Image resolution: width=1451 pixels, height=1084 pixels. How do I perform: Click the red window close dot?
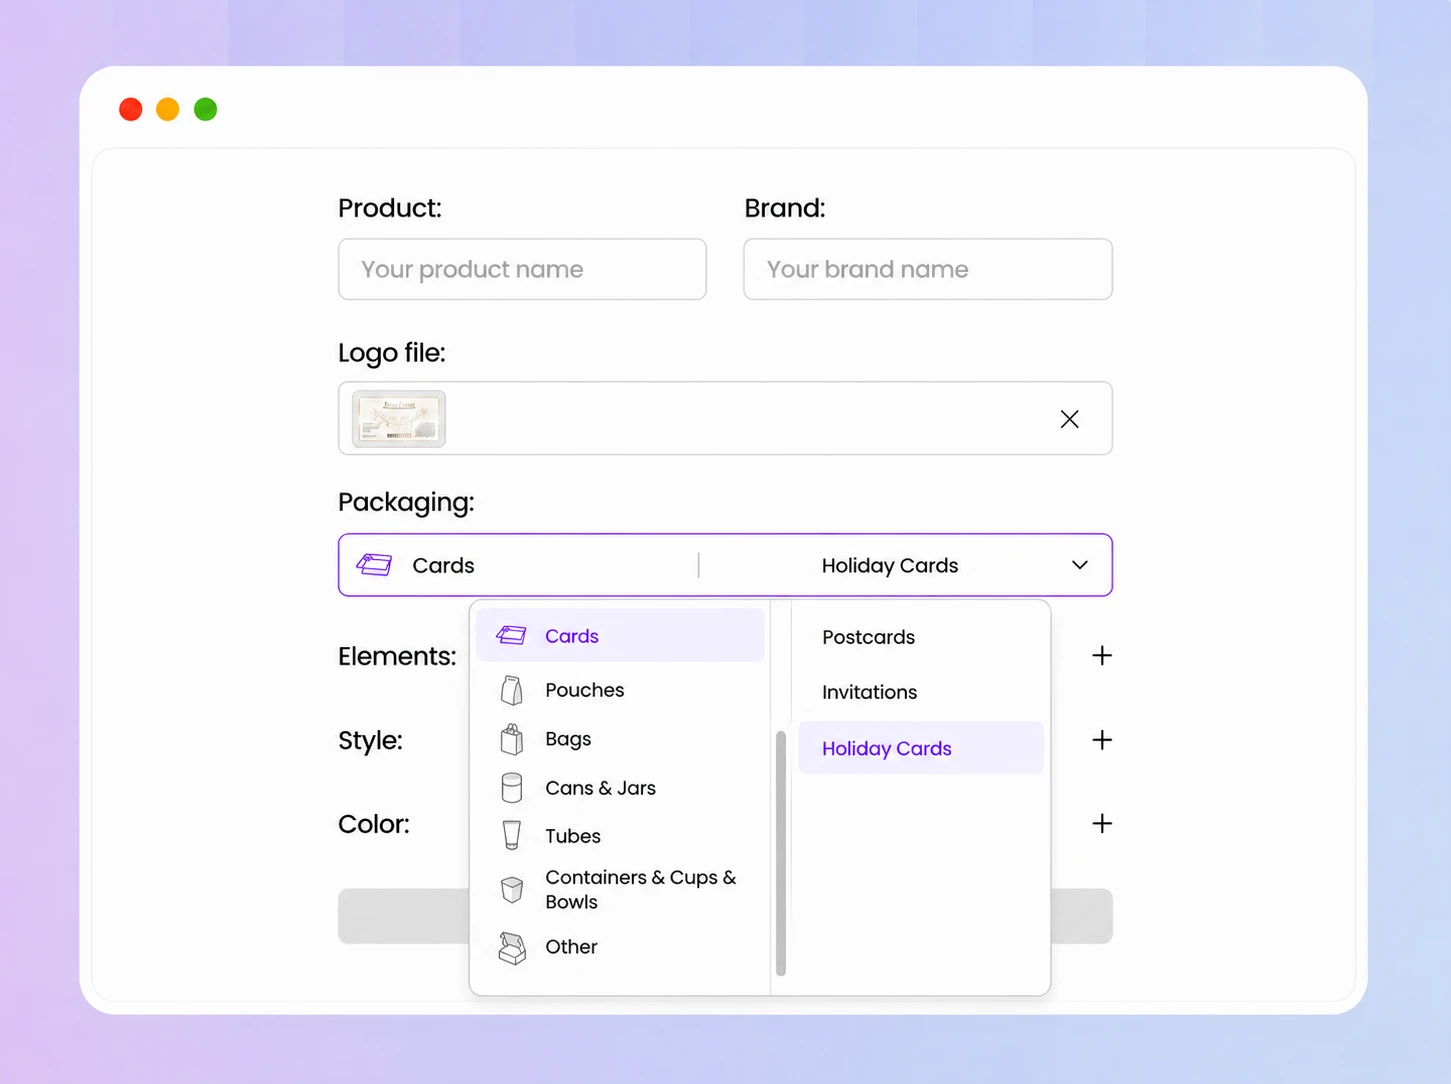click(x=130, y=109)
